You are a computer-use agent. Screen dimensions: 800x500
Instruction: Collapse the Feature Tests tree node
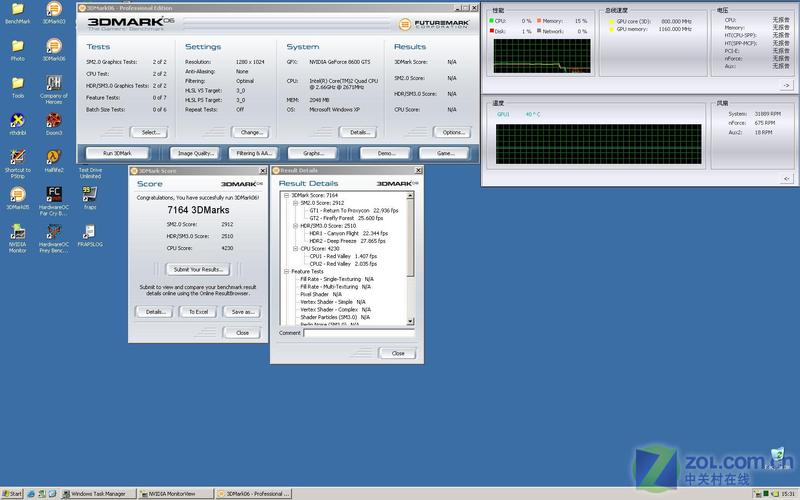click(286, 271)
